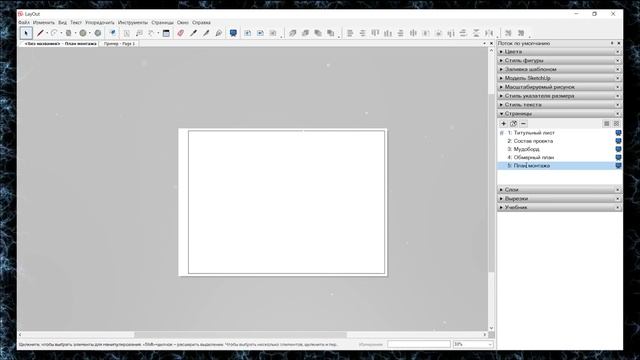This screenshot has height=360, width=640.
Task: Delete page with minus button
Action: 523,123
